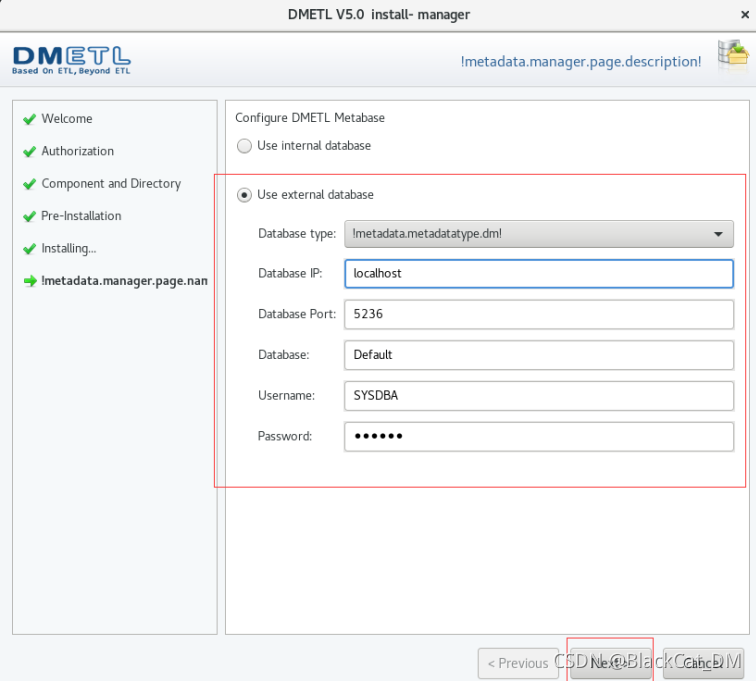Image resolution: width=756 pixels, height=681 pixels.
Task: Click the !metadata.manager.page.description! header text
Action: point(581,62)
